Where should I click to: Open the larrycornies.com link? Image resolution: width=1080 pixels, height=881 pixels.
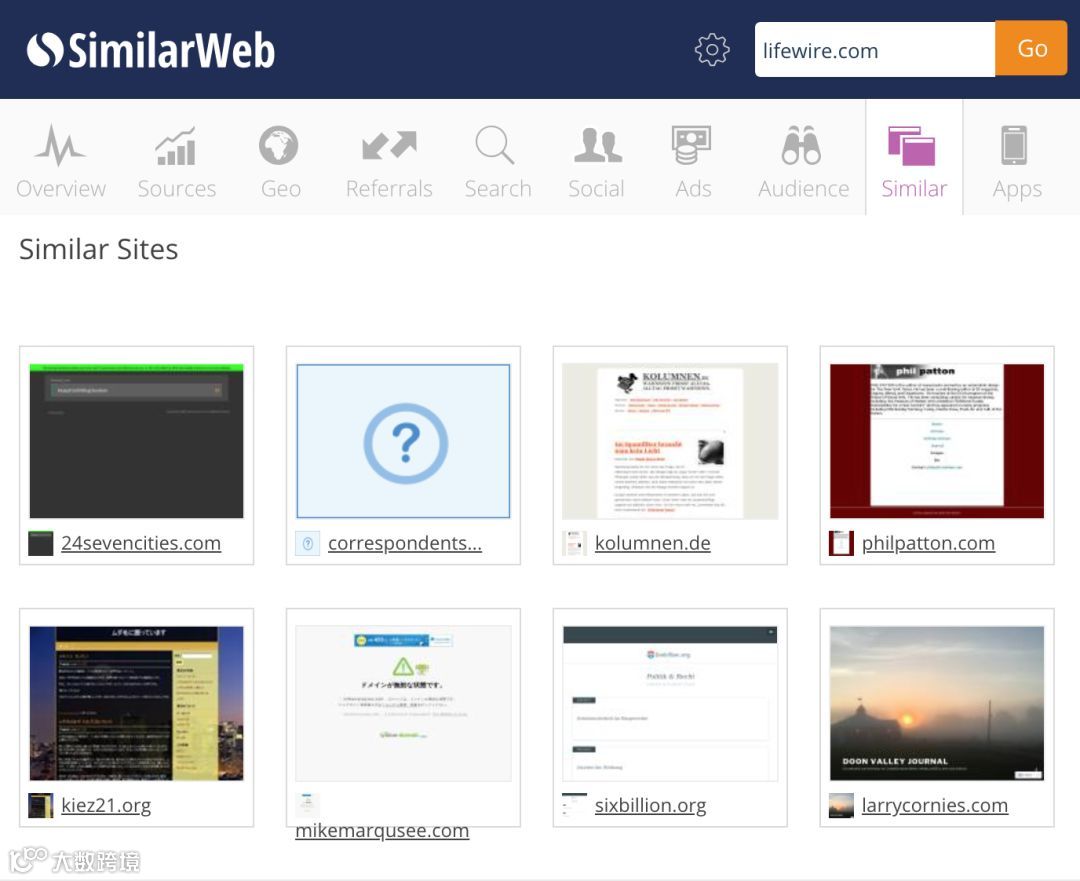935,805
